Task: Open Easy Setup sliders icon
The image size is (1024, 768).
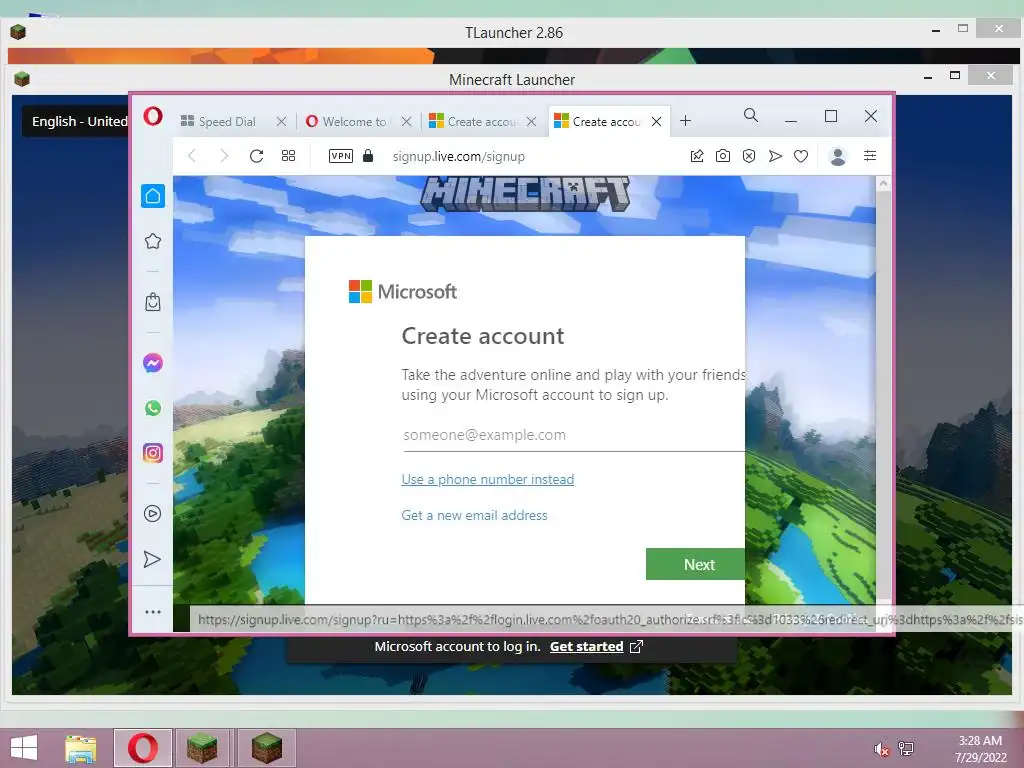Action: pyautogui.click(x=870, y=156)
